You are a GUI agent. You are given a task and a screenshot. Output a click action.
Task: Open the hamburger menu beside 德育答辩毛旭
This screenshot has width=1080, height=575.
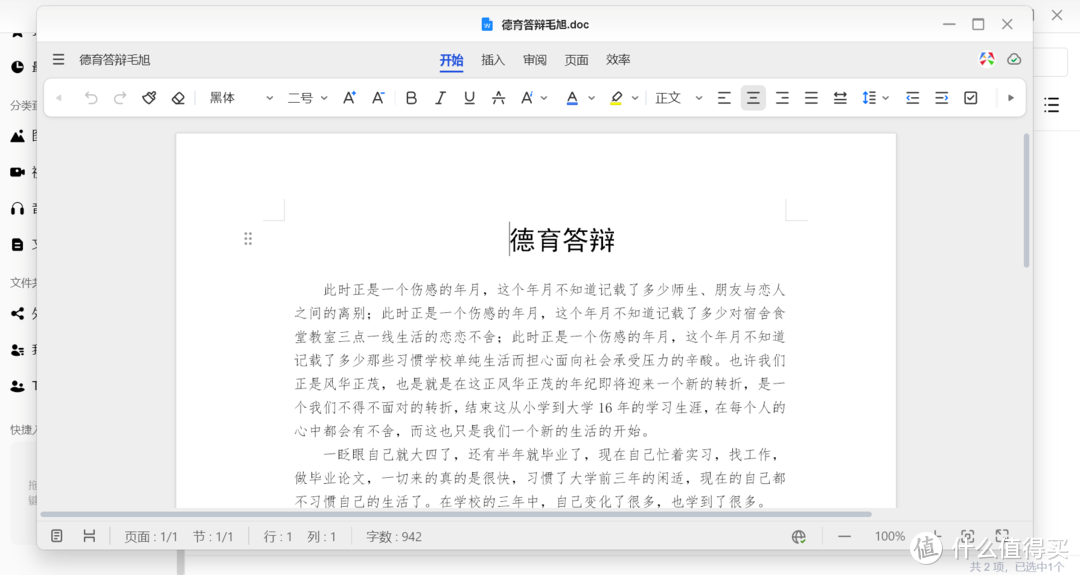pos(59,60)
